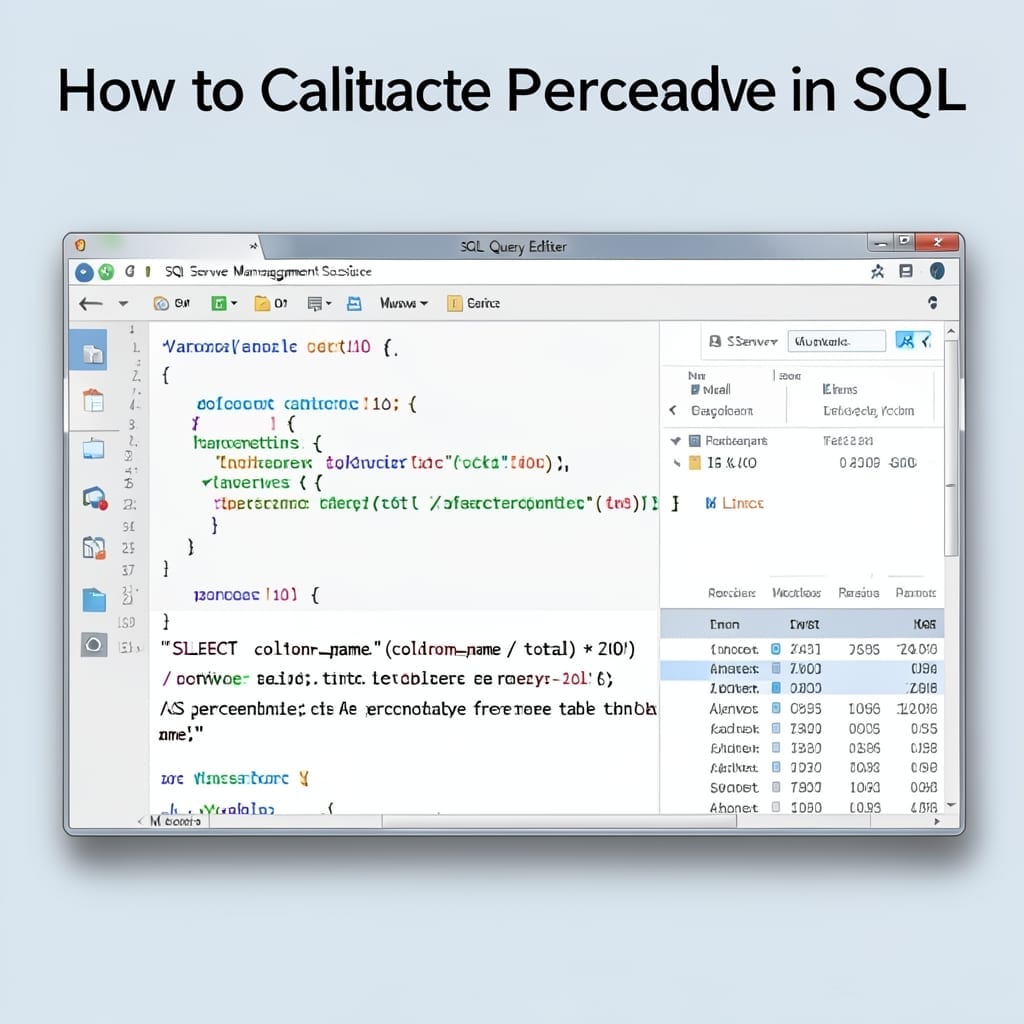Click the vertical scrollbar thumb on the right edge
The height and width of the screenshot is (1024, 1024).
[x=952, y=448]
